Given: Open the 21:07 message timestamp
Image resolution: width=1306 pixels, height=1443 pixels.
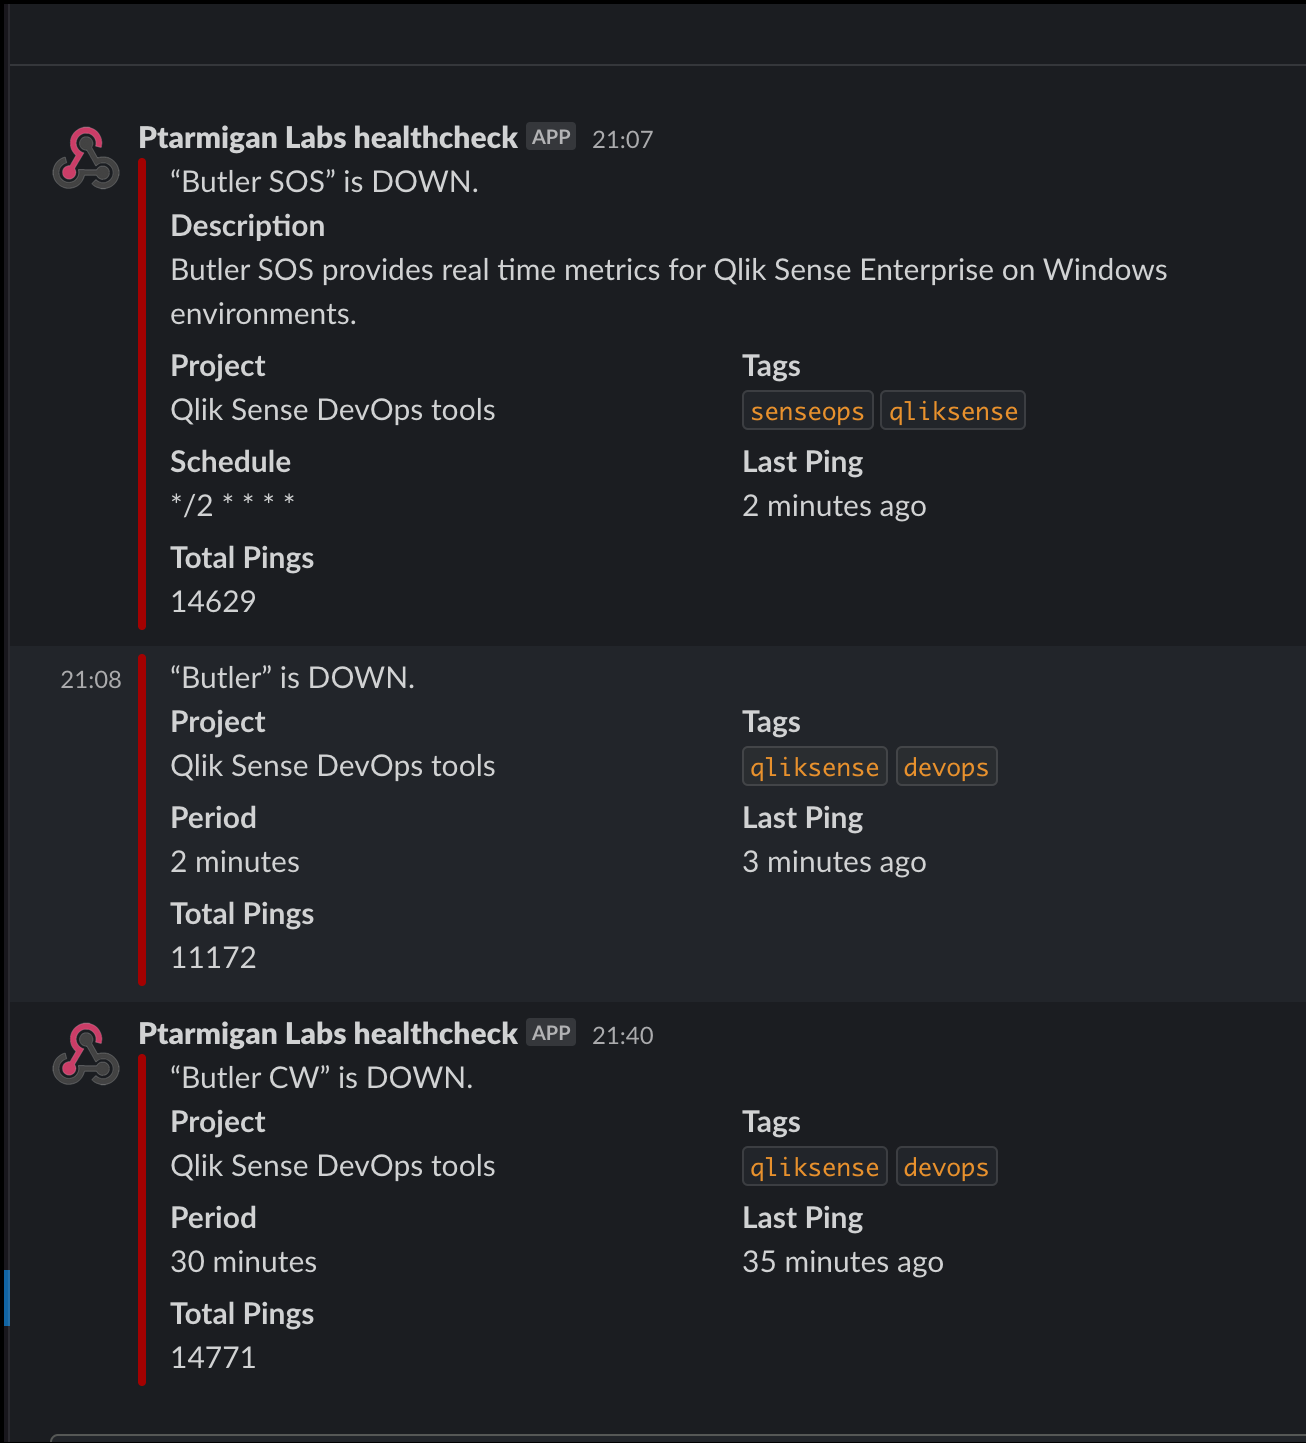Looking at the screenshot, I should coord(622,139).
